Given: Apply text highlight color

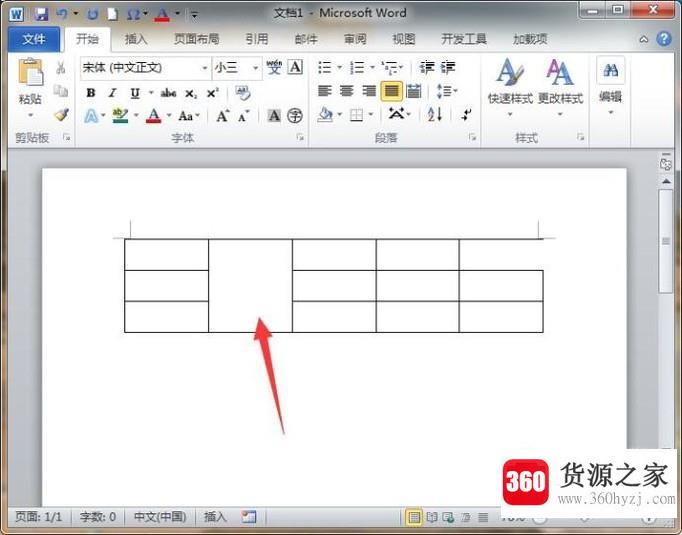Looking at the screenshot, I should click(x=120, y=116).
